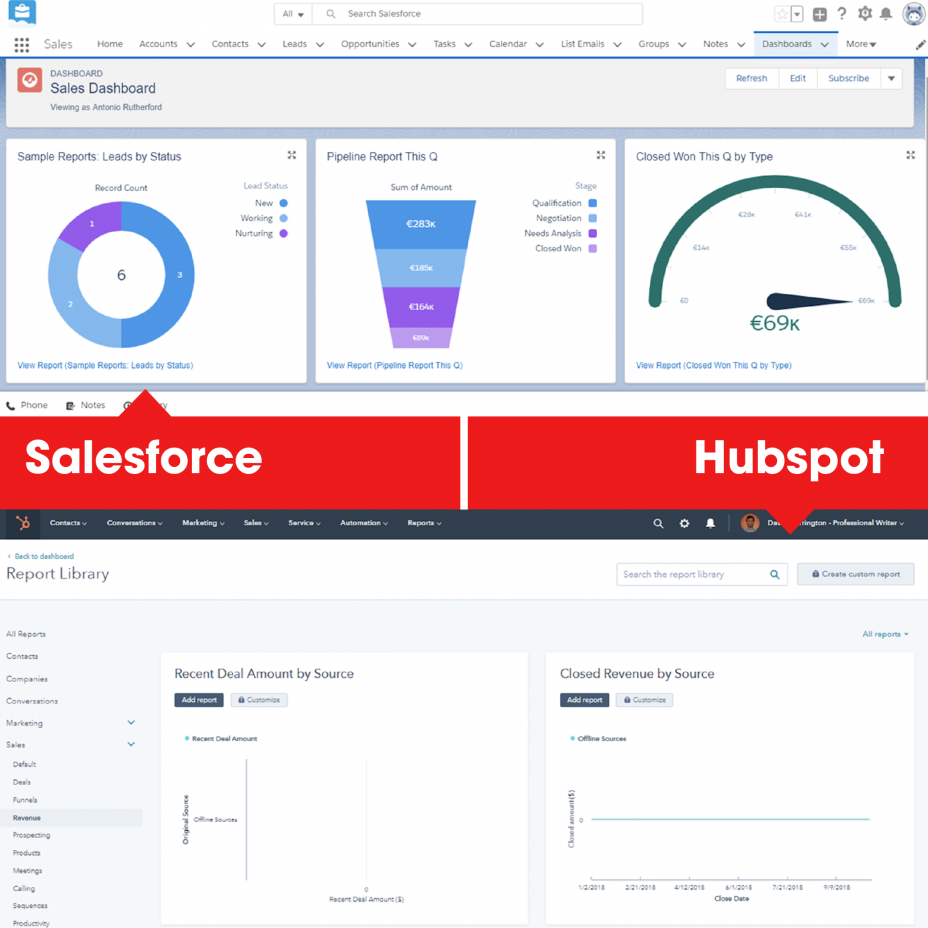The height and width of the screenshot is (928, 928).
Task: Open the Dashboards tab dropdown arrow
Action: click(x=823, y=44)
